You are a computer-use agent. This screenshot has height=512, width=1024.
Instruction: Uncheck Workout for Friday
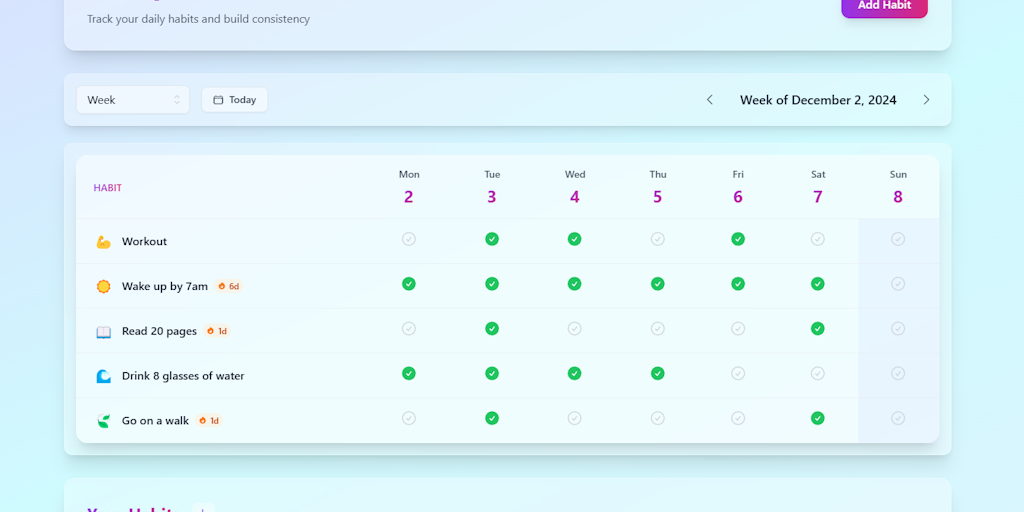tap(738, 239)
